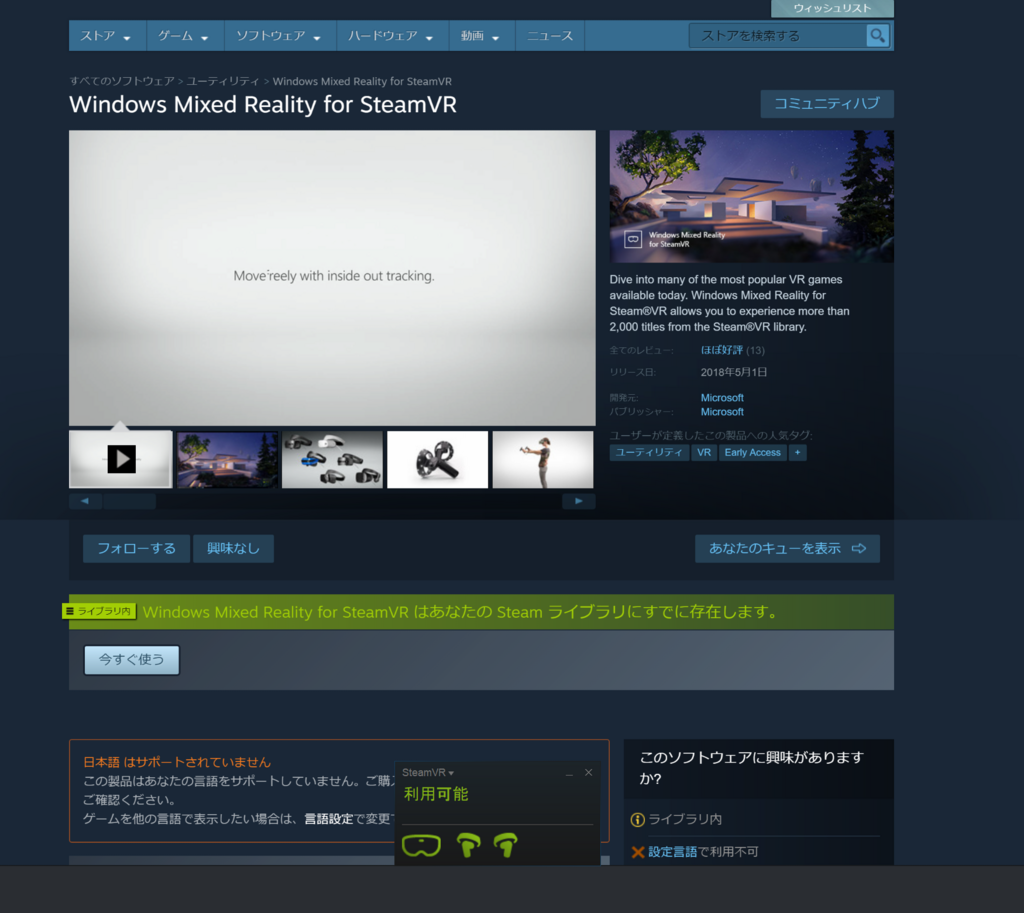Click あなたのキューを表示 button

[x=787, y=549]
